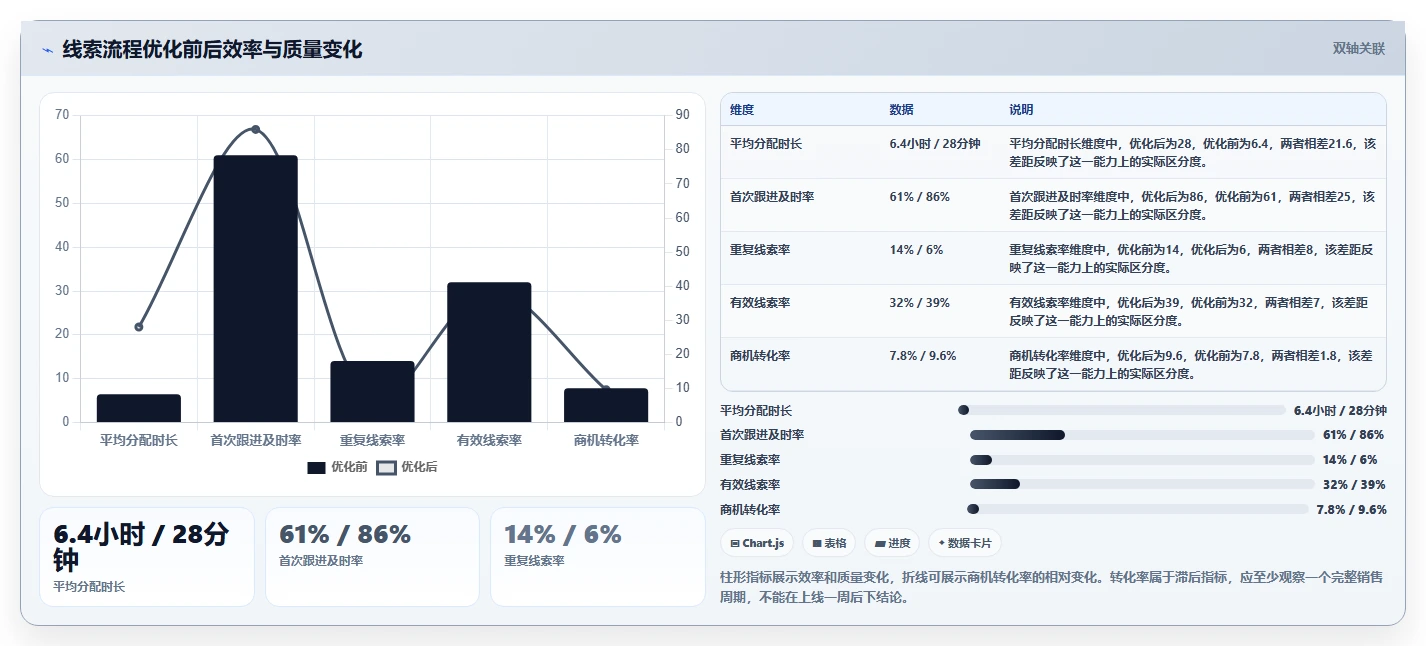This screenshot has width=1426, height=646.
Task: Click the 表格 tag chip
Action: coord(829,543)
